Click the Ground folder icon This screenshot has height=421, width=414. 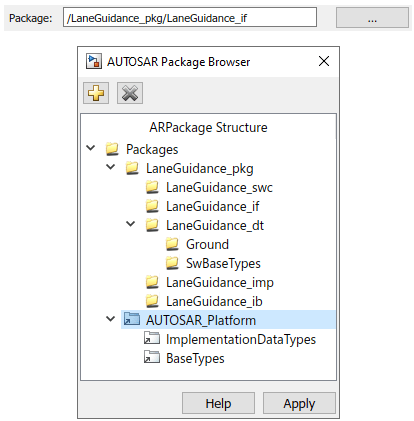click(172, 244)
